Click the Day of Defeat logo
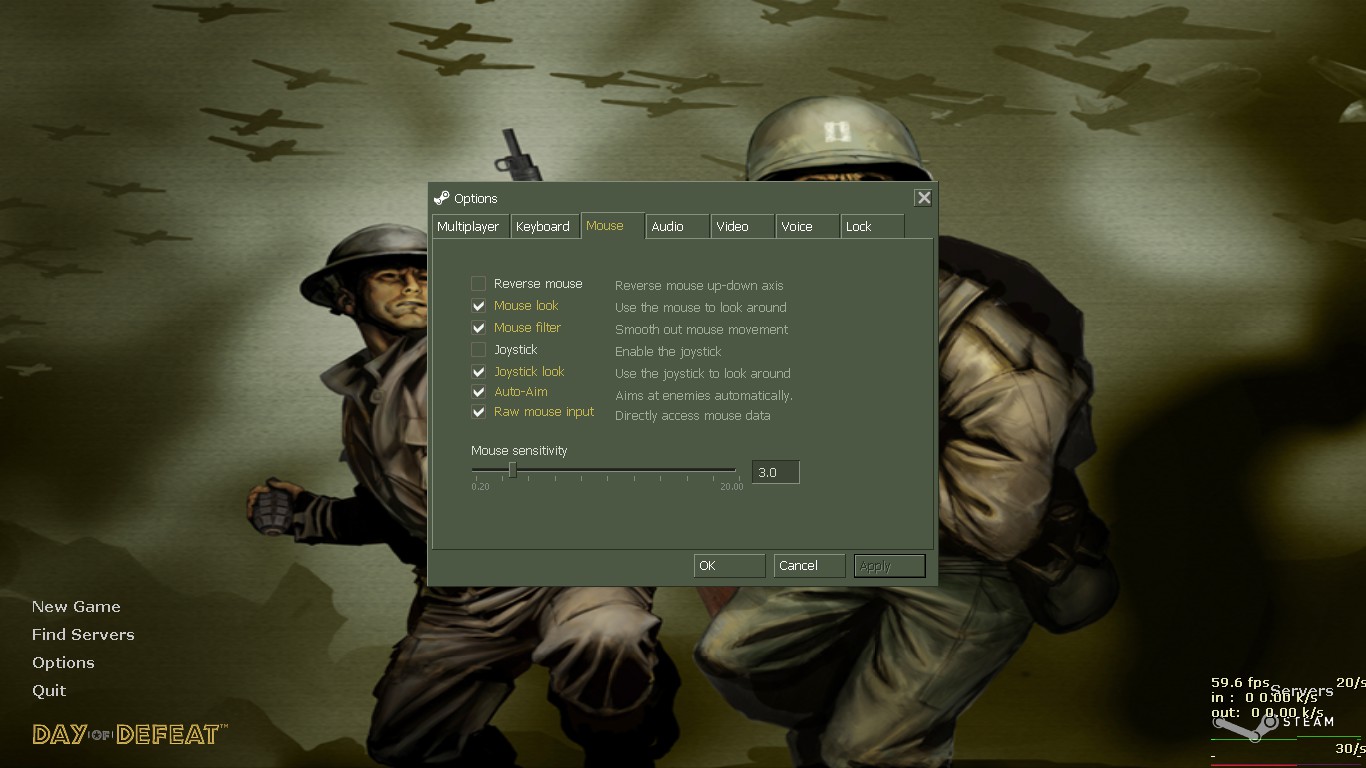Screen dimensions: 1366x768 pyautogui.click(x=130, y=735)
